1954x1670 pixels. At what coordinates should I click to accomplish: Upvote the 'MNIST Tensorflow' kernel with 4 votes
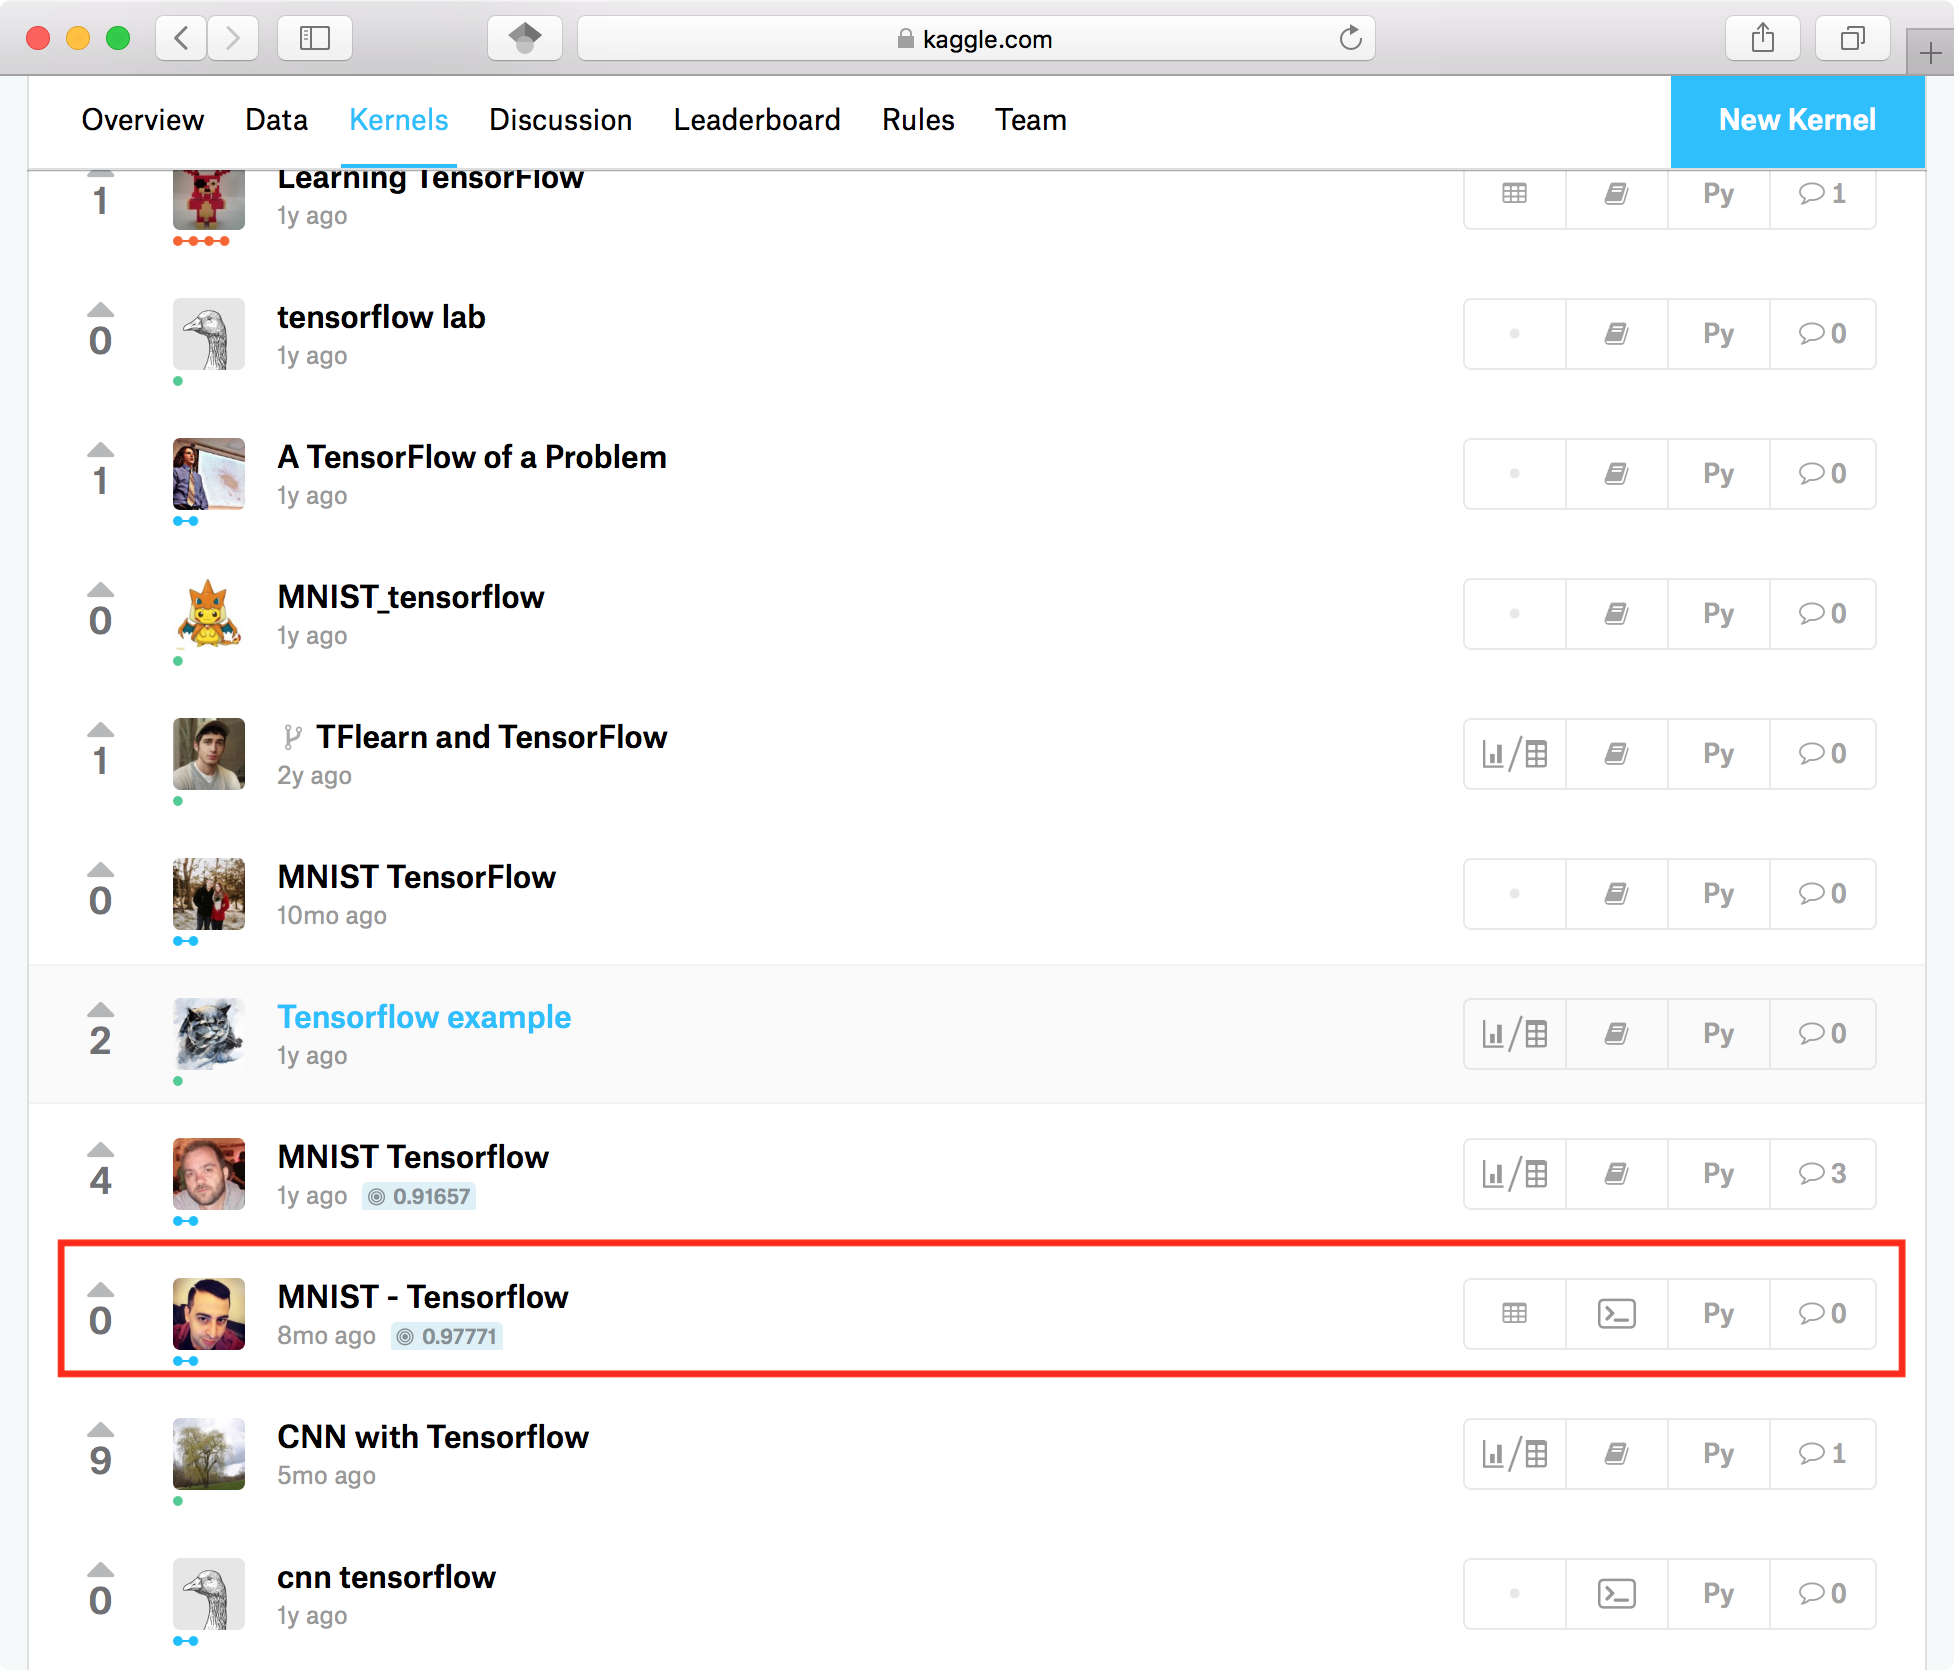pos(101,1150)
